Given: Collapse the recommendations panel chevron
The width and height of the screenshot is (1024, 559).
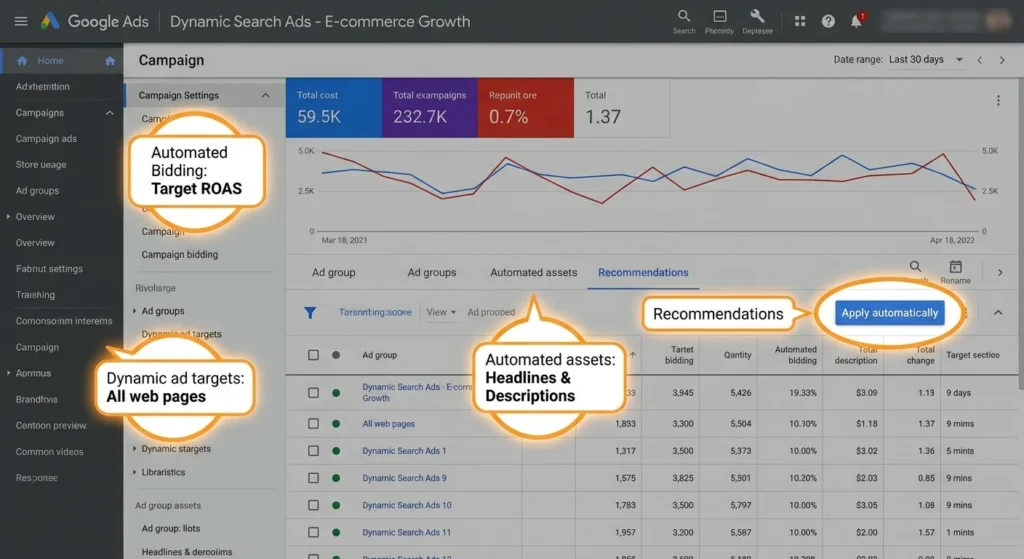Looking at the screenshot, I should (x=998, y=313).
